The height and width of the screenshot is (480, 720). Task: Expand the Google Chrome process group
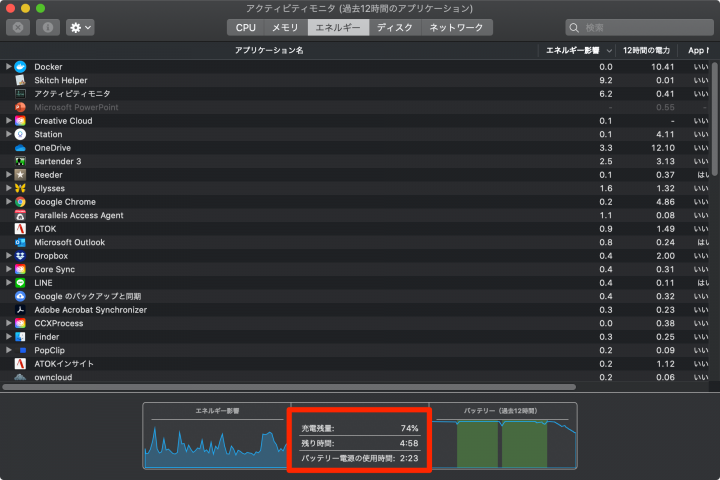[8, 202]
